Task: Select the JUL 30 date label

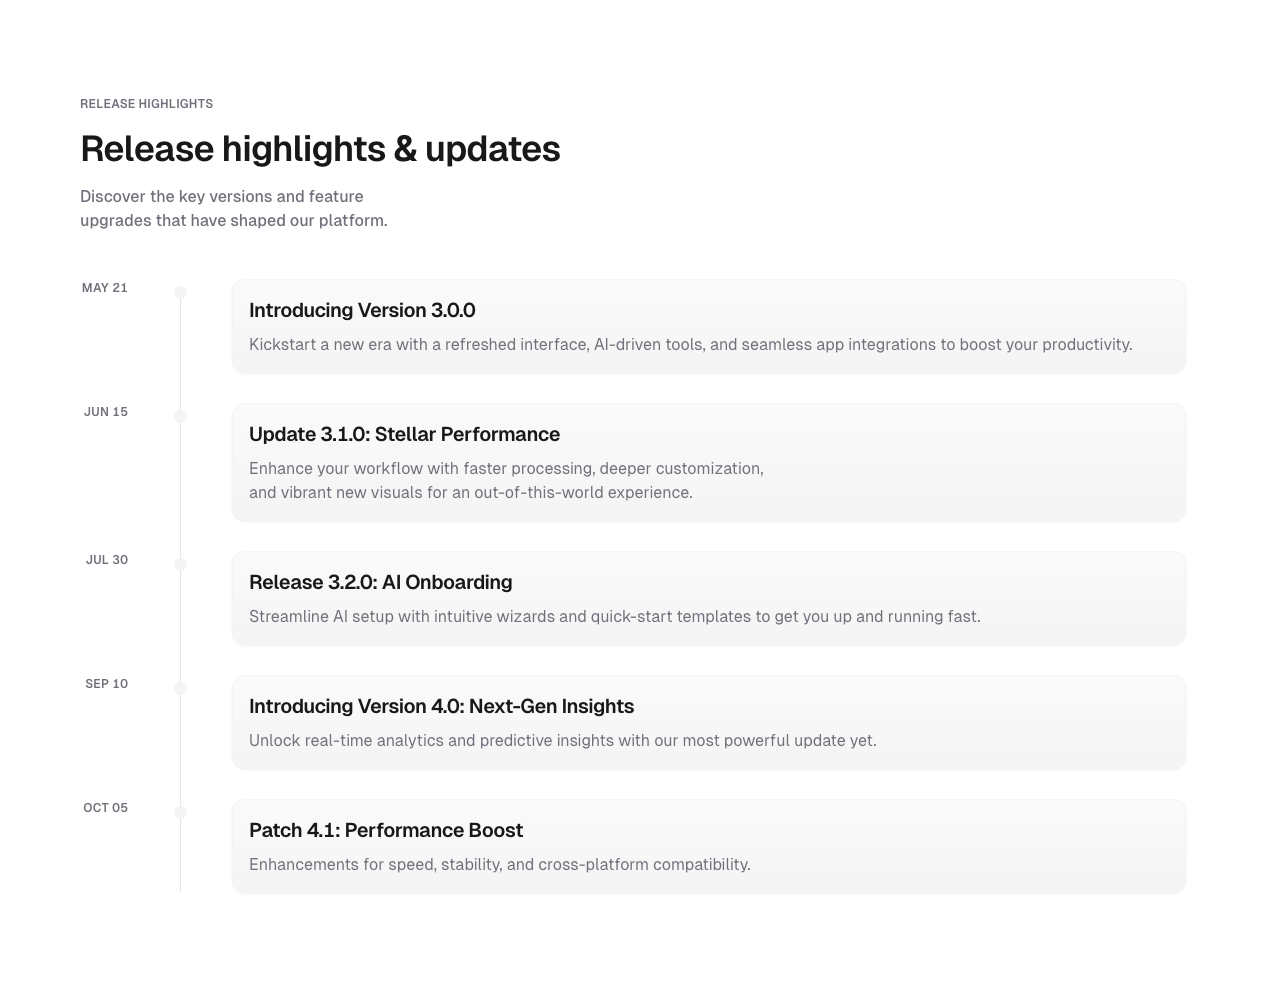Action: tap(107, 560)
